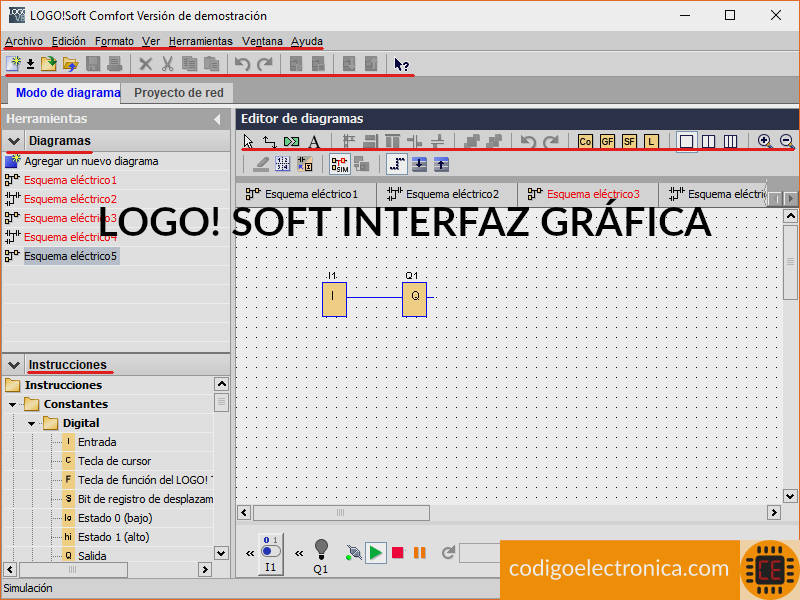800x600 pixels.
Task: Stop simulation with the red square button
Action: [x=398, y=552]
